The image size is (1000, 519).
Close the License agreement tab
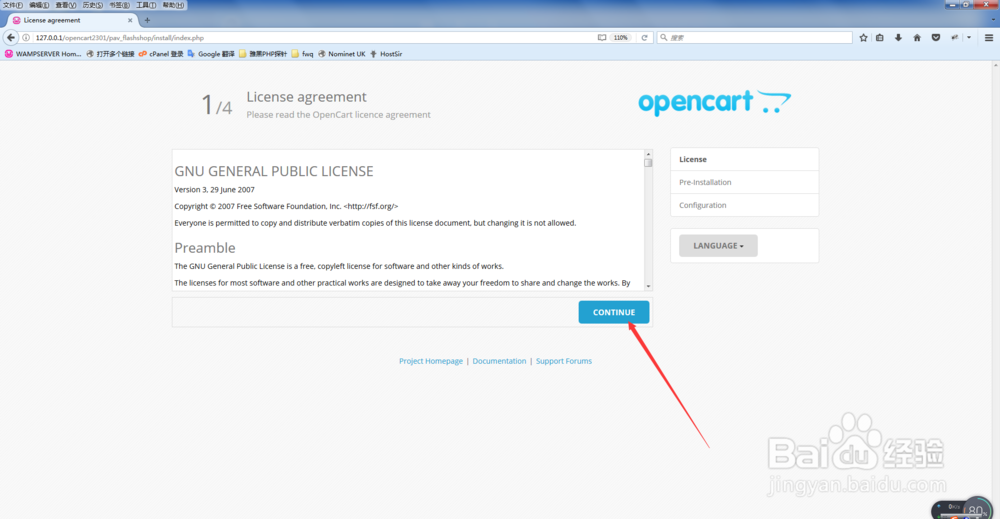pos(130,20)
